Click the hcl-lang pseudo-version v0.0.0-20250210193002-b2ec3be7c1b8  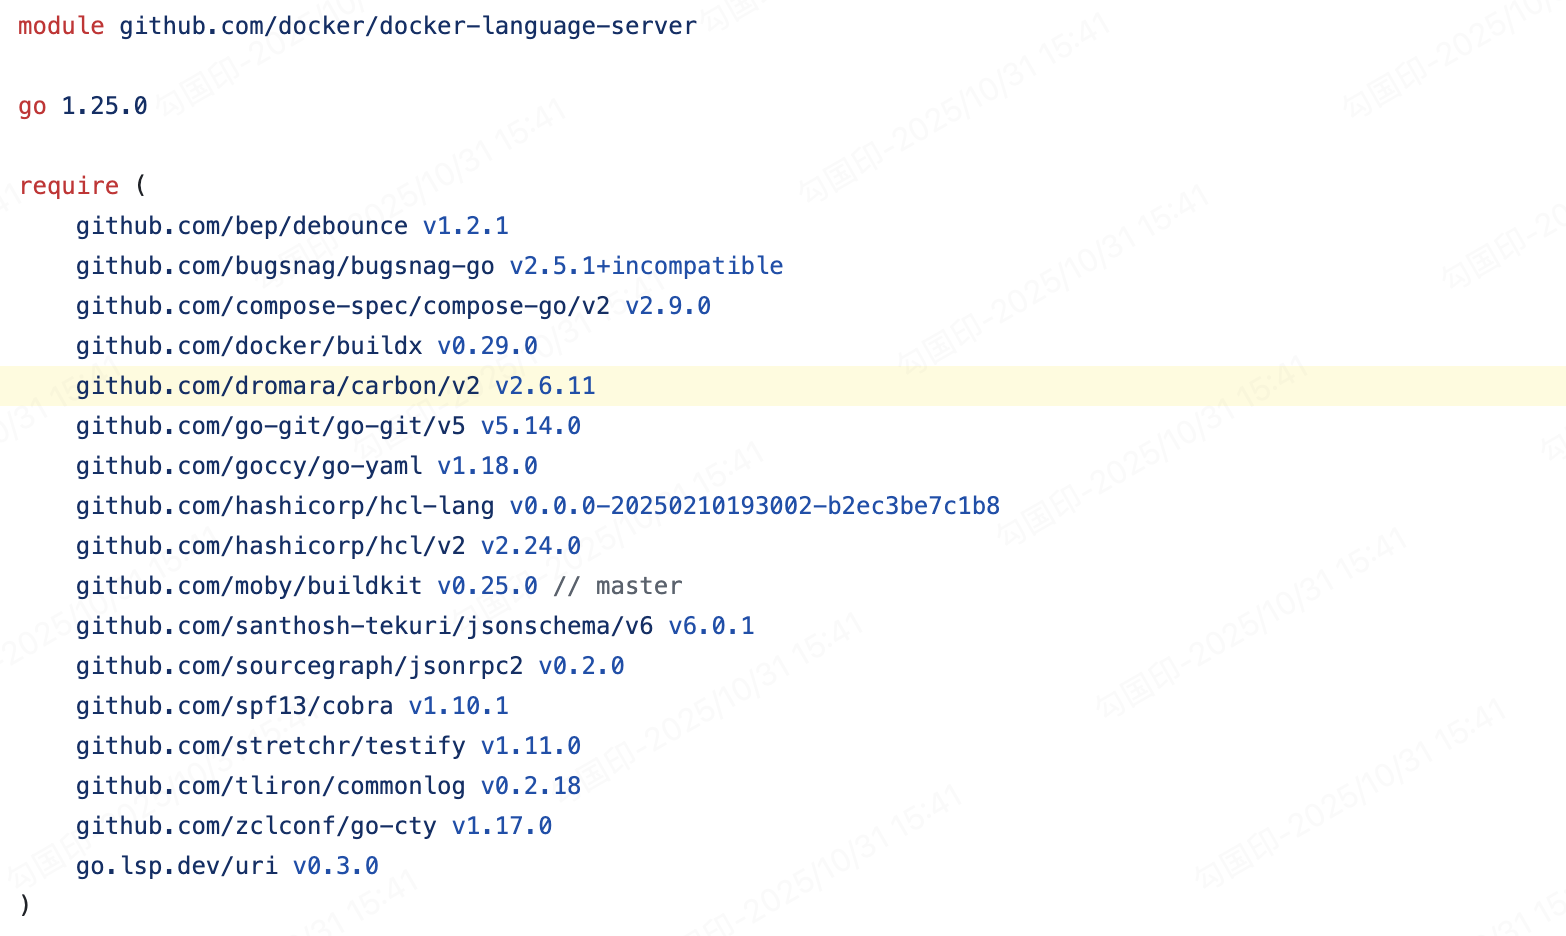tap(754, 506)
